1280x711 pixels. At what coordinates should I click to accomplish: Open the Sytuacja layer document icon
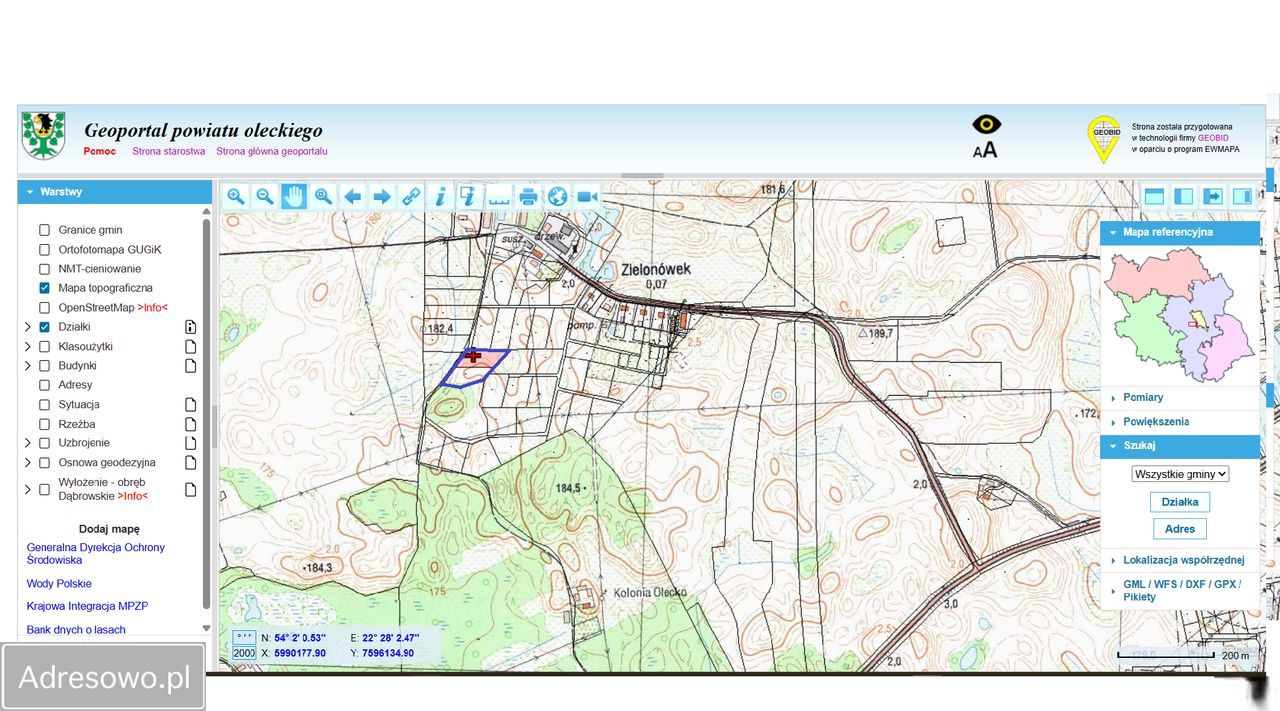click(190, 405)
